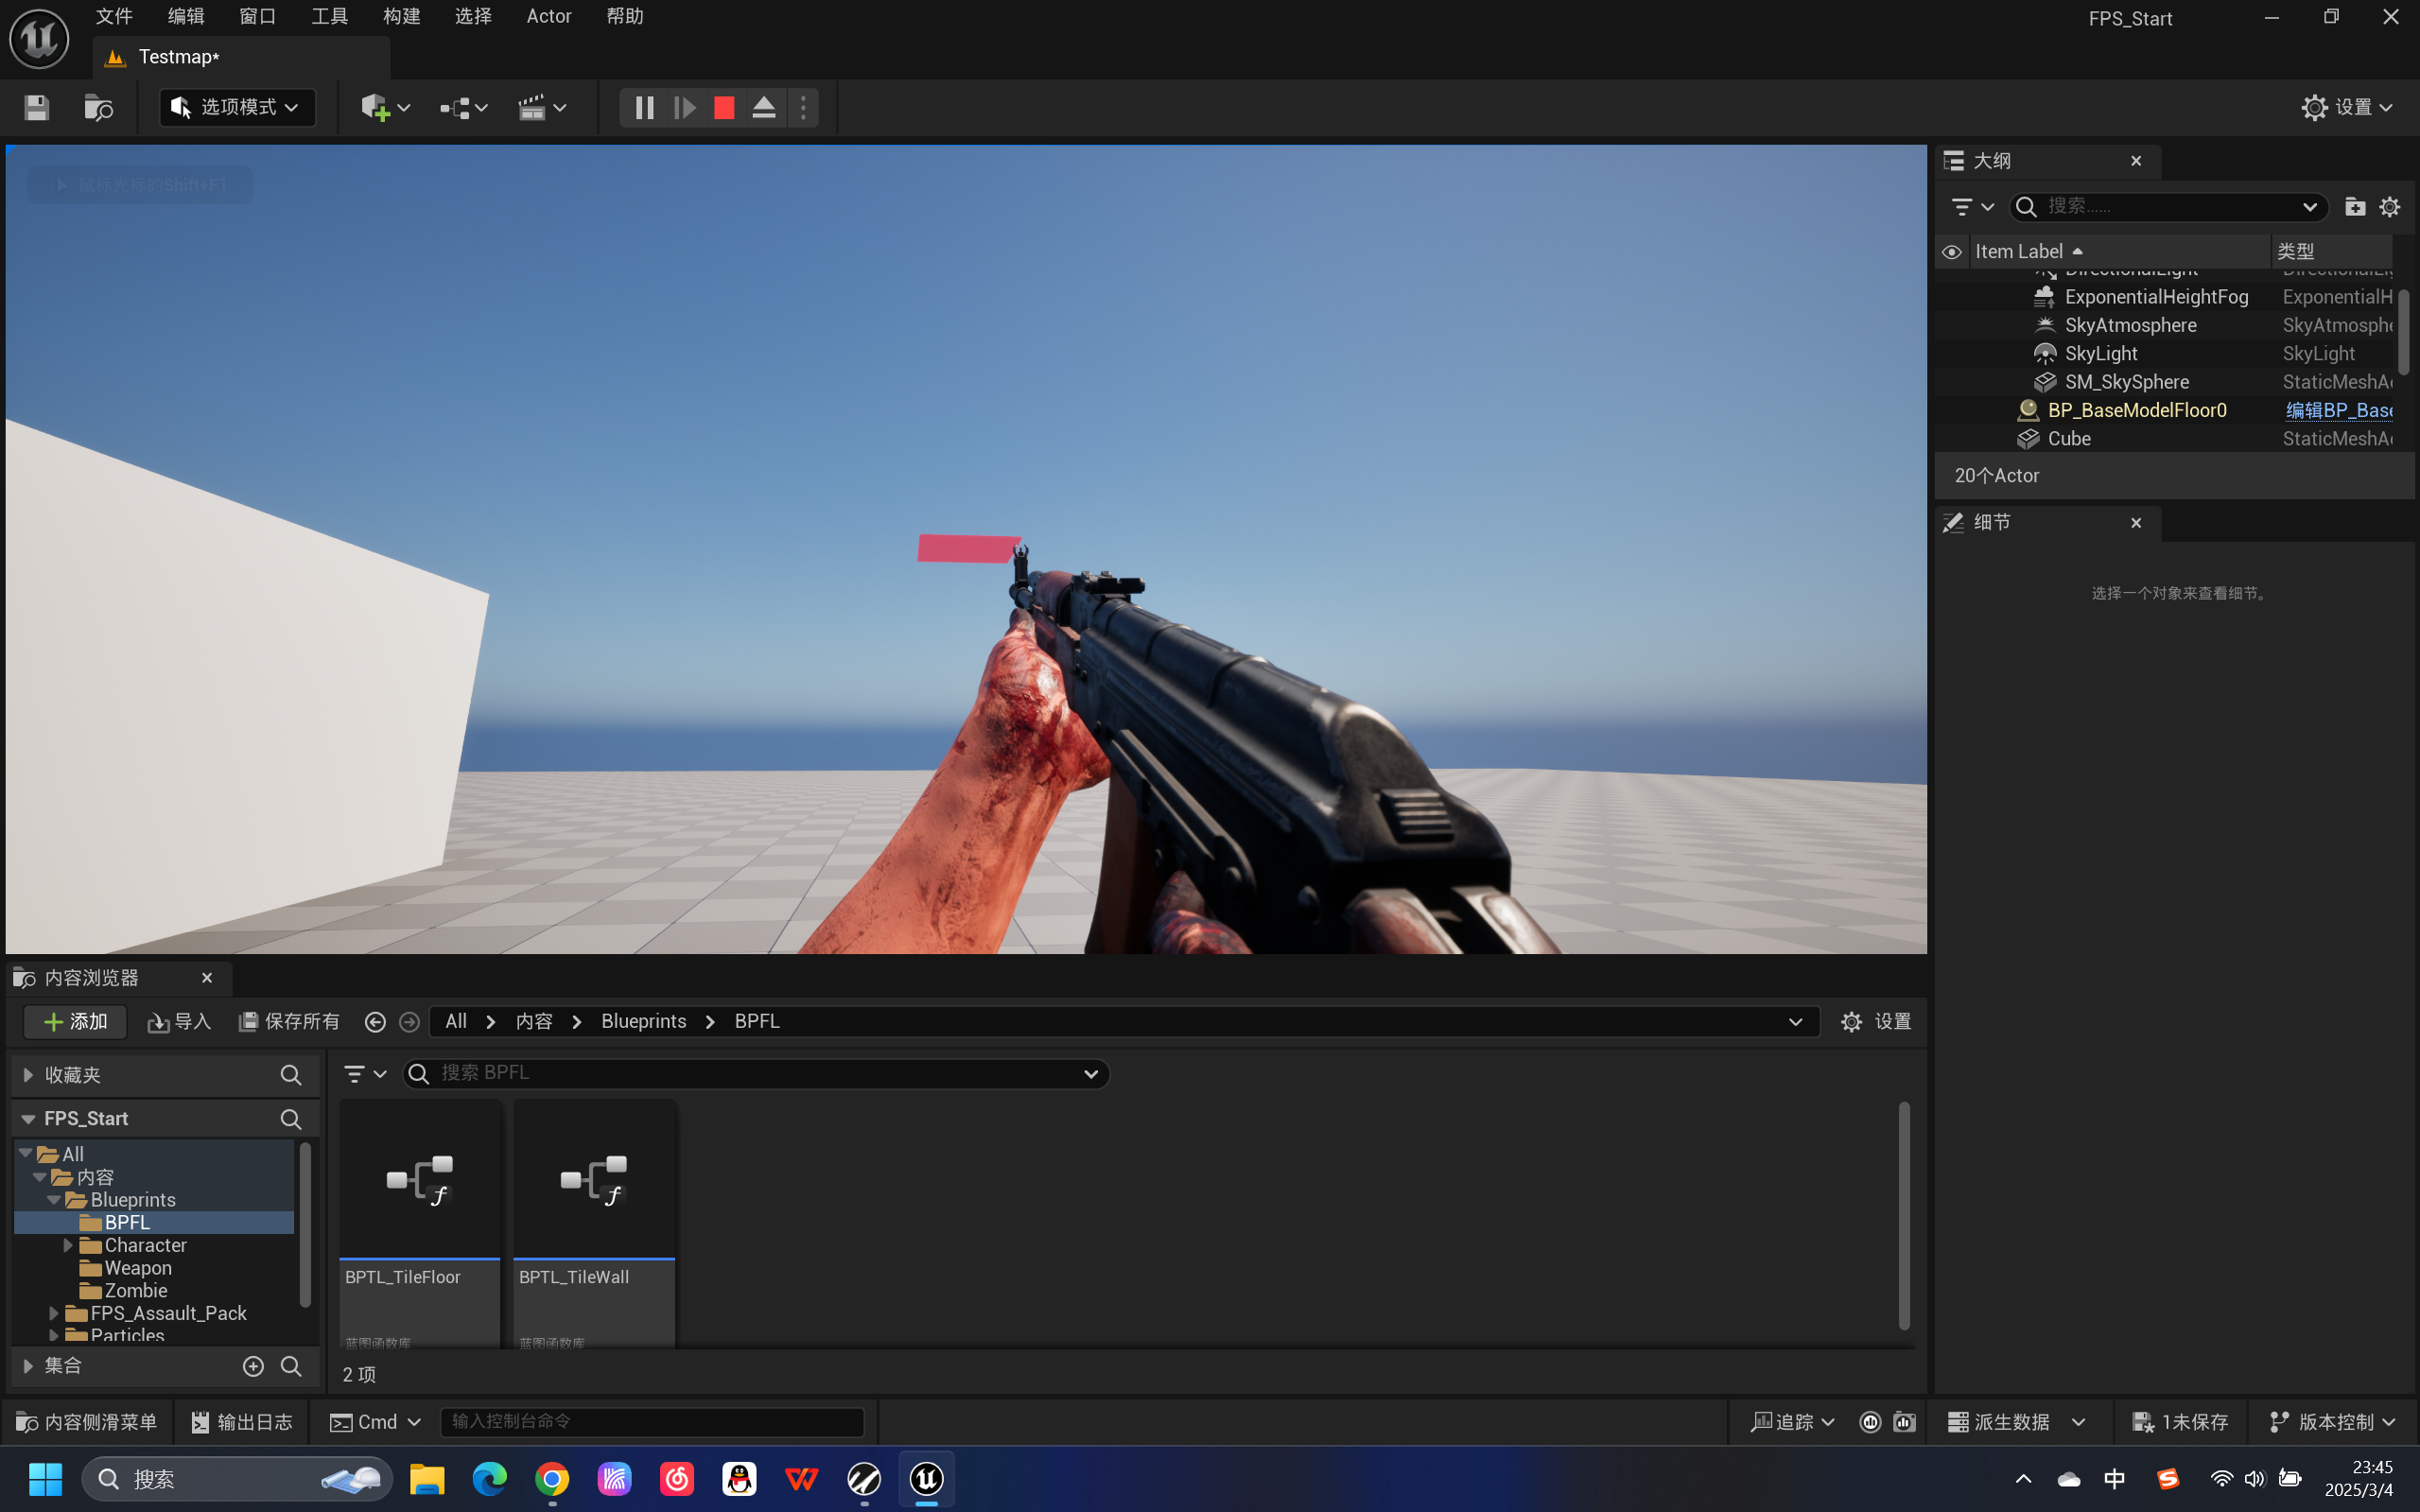Open the outliner settings gear
The image size is (2420, 1512).
pyautogui.click(x=2390, y=206)
